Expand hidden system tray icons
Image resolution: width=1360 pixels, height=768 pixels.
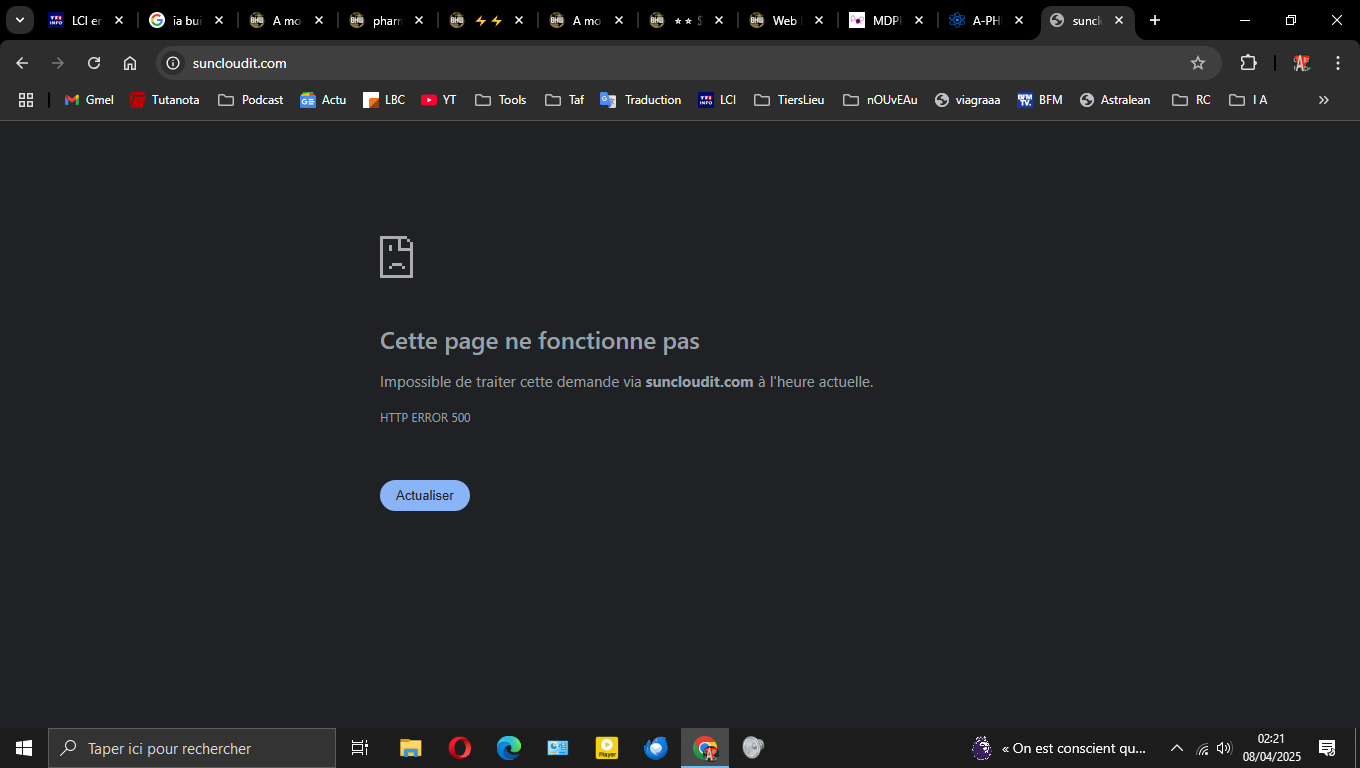(1177, 748)
